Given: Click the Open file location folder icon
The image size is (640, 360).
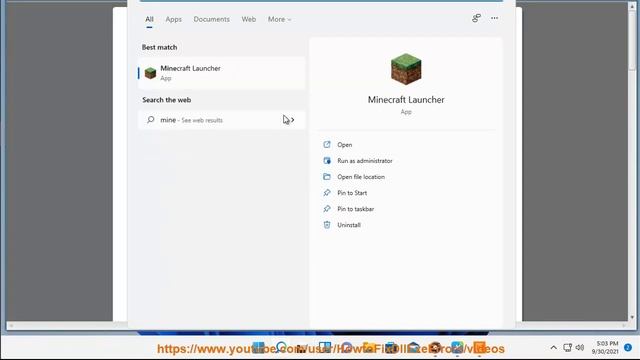Looking at the screenshot, I should (x=327, y=176).
